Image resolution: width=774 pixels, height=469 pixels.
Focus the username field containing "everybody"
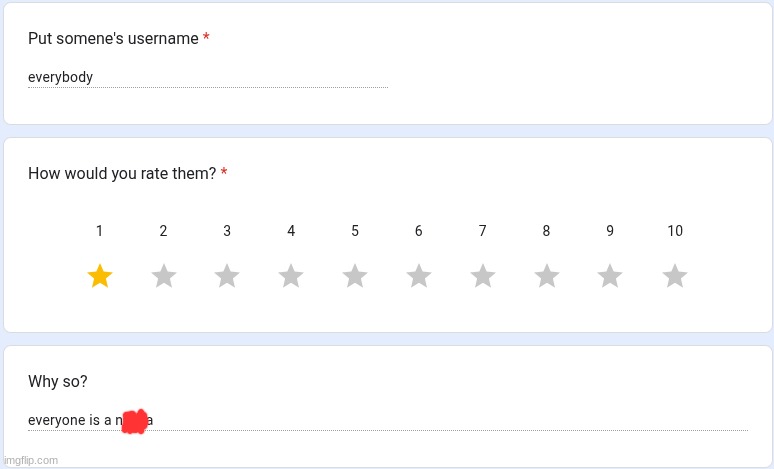click(207, 77)
